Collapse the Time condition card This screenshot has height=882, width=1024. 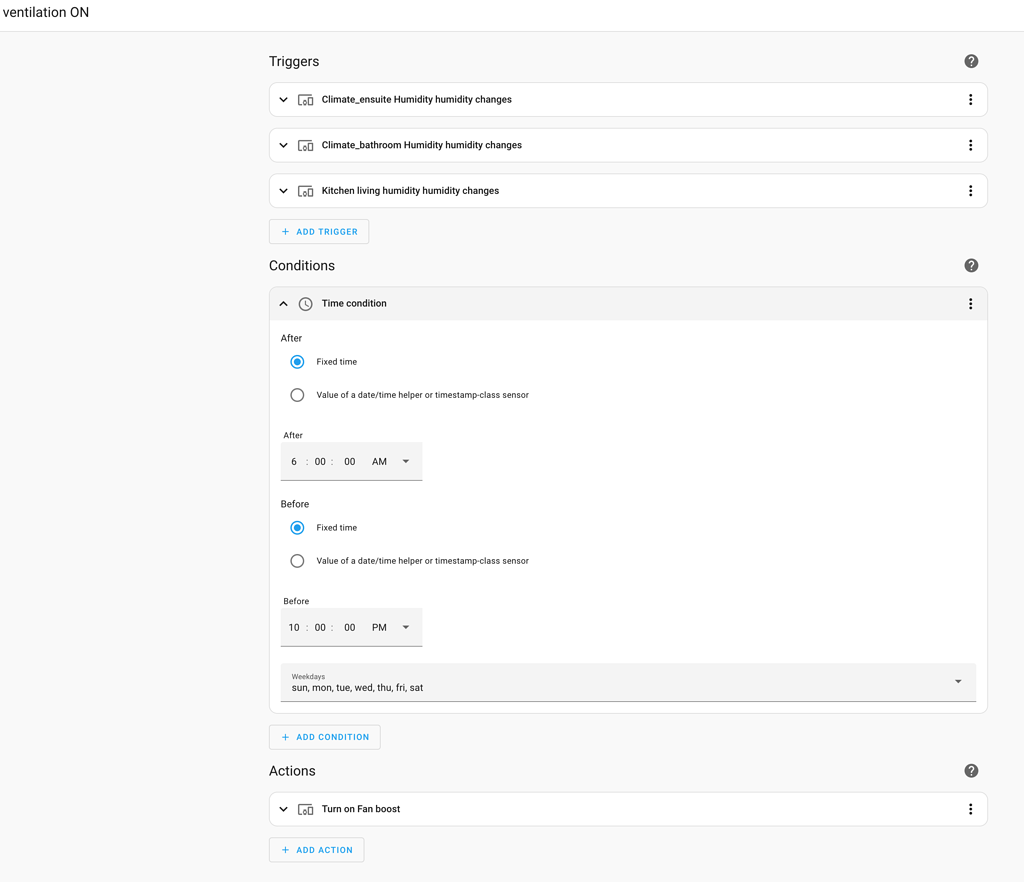[283, 303]
